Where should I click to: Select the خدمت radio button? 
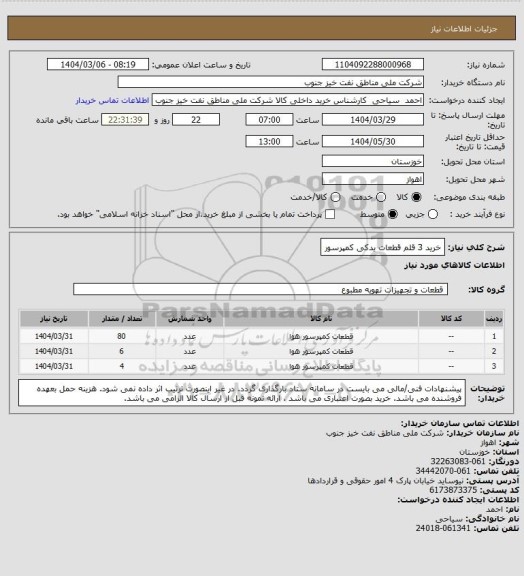point(381,197)
